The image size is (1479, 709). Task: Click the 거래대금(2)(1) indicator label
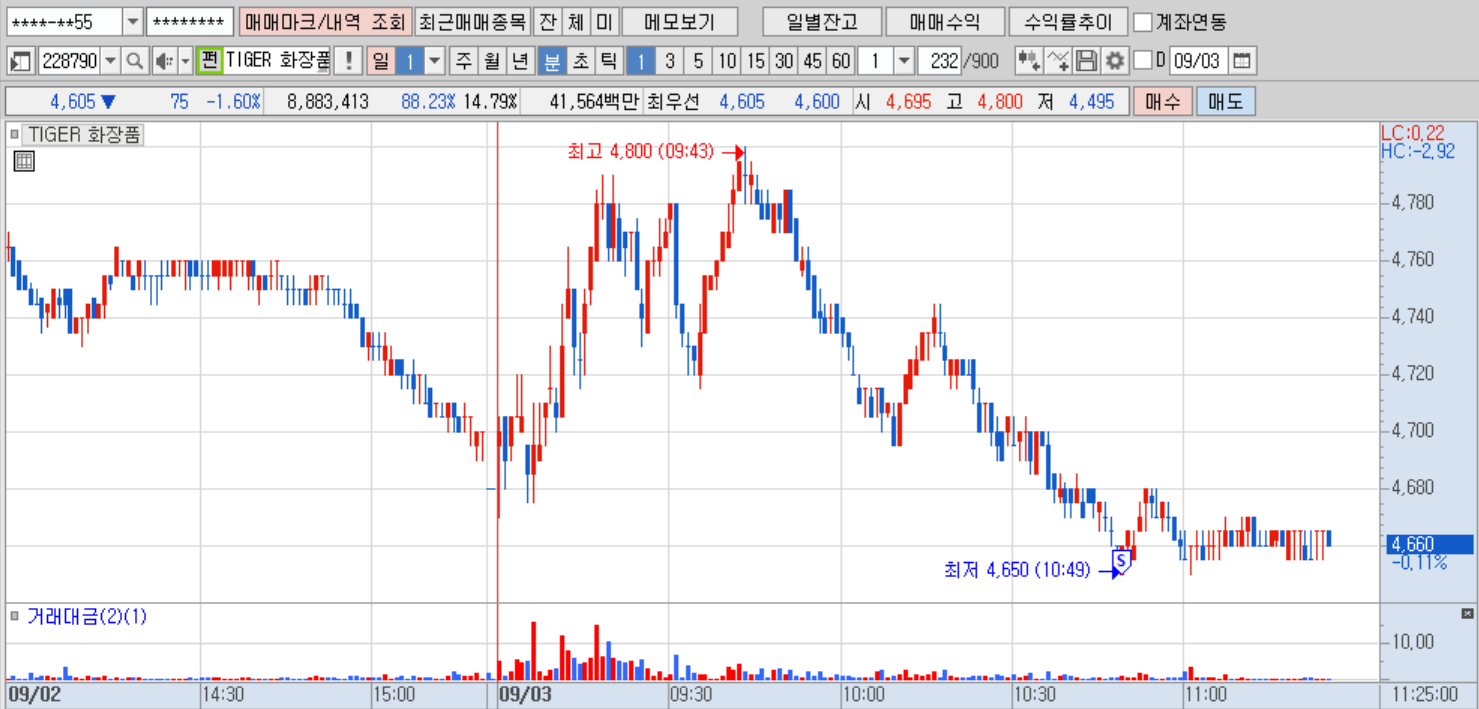coord(87,616)
